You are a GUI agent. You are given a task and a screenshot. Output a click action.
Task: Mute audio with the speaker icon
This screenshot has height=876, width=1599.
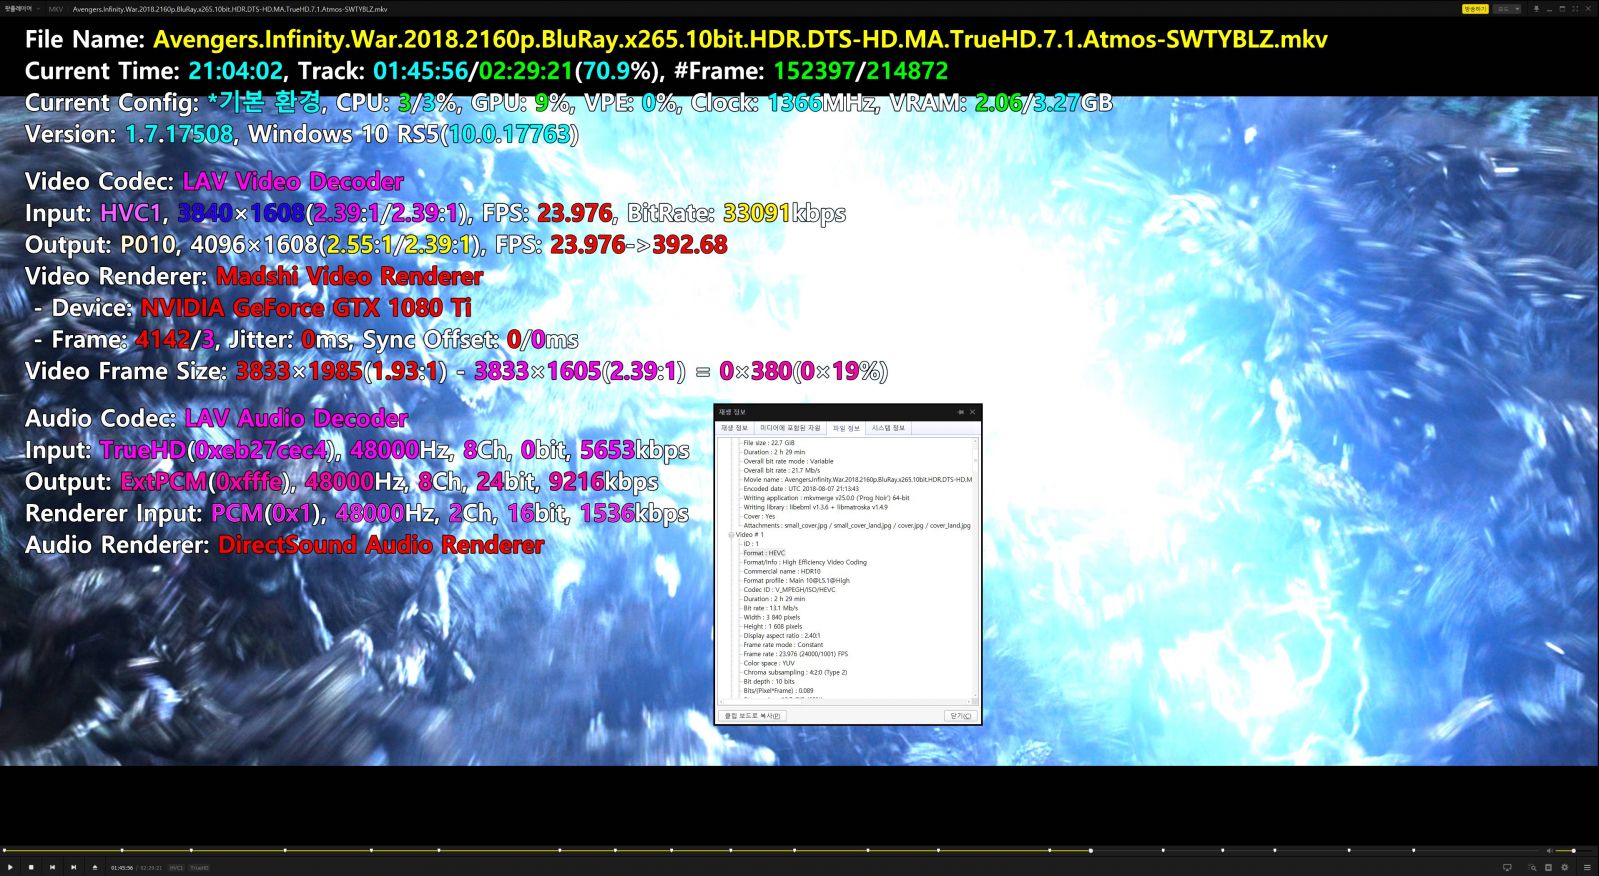(x=1550, y=851)
